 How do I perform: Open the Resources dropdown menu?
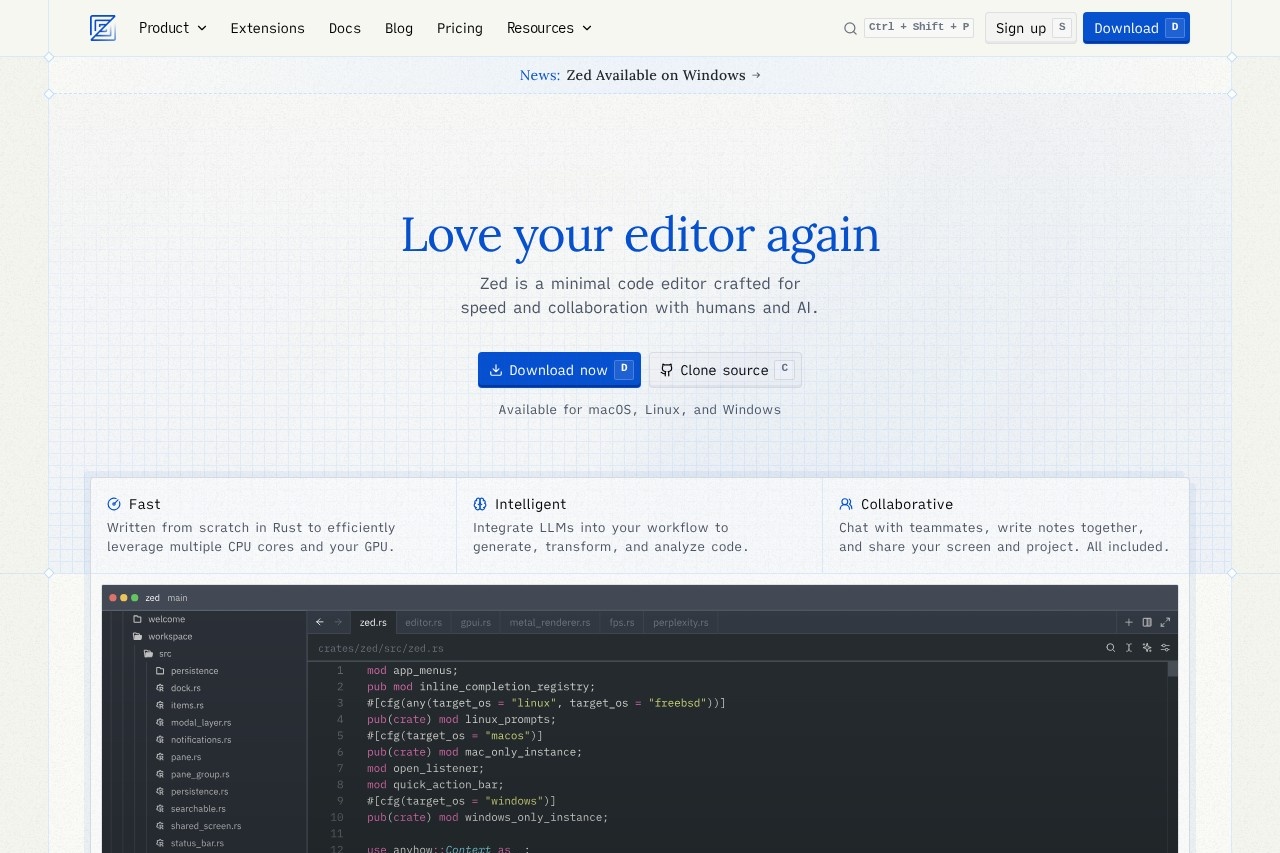point(549,28)
